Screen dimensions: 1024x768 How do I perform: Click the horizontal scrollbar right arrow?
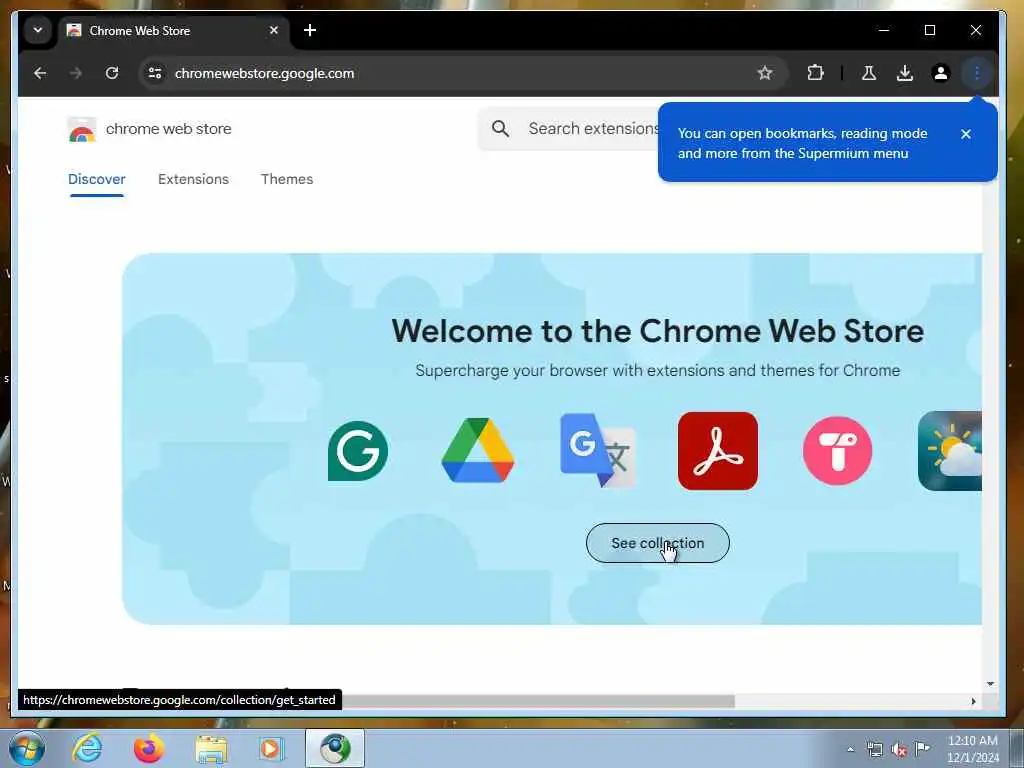coord(974,701)
